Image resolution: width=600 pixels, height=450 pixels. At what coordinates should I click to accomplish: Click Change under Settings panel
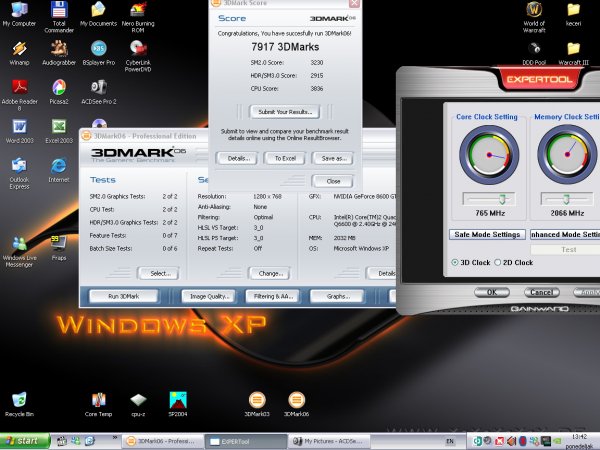tap(269, 273)
